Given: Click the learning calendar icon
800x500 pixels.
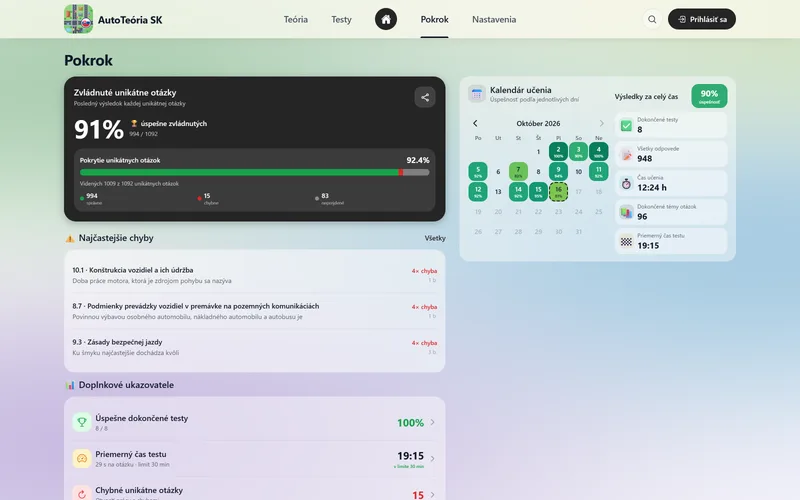Looking at the screenshot, I should [477, 94].
